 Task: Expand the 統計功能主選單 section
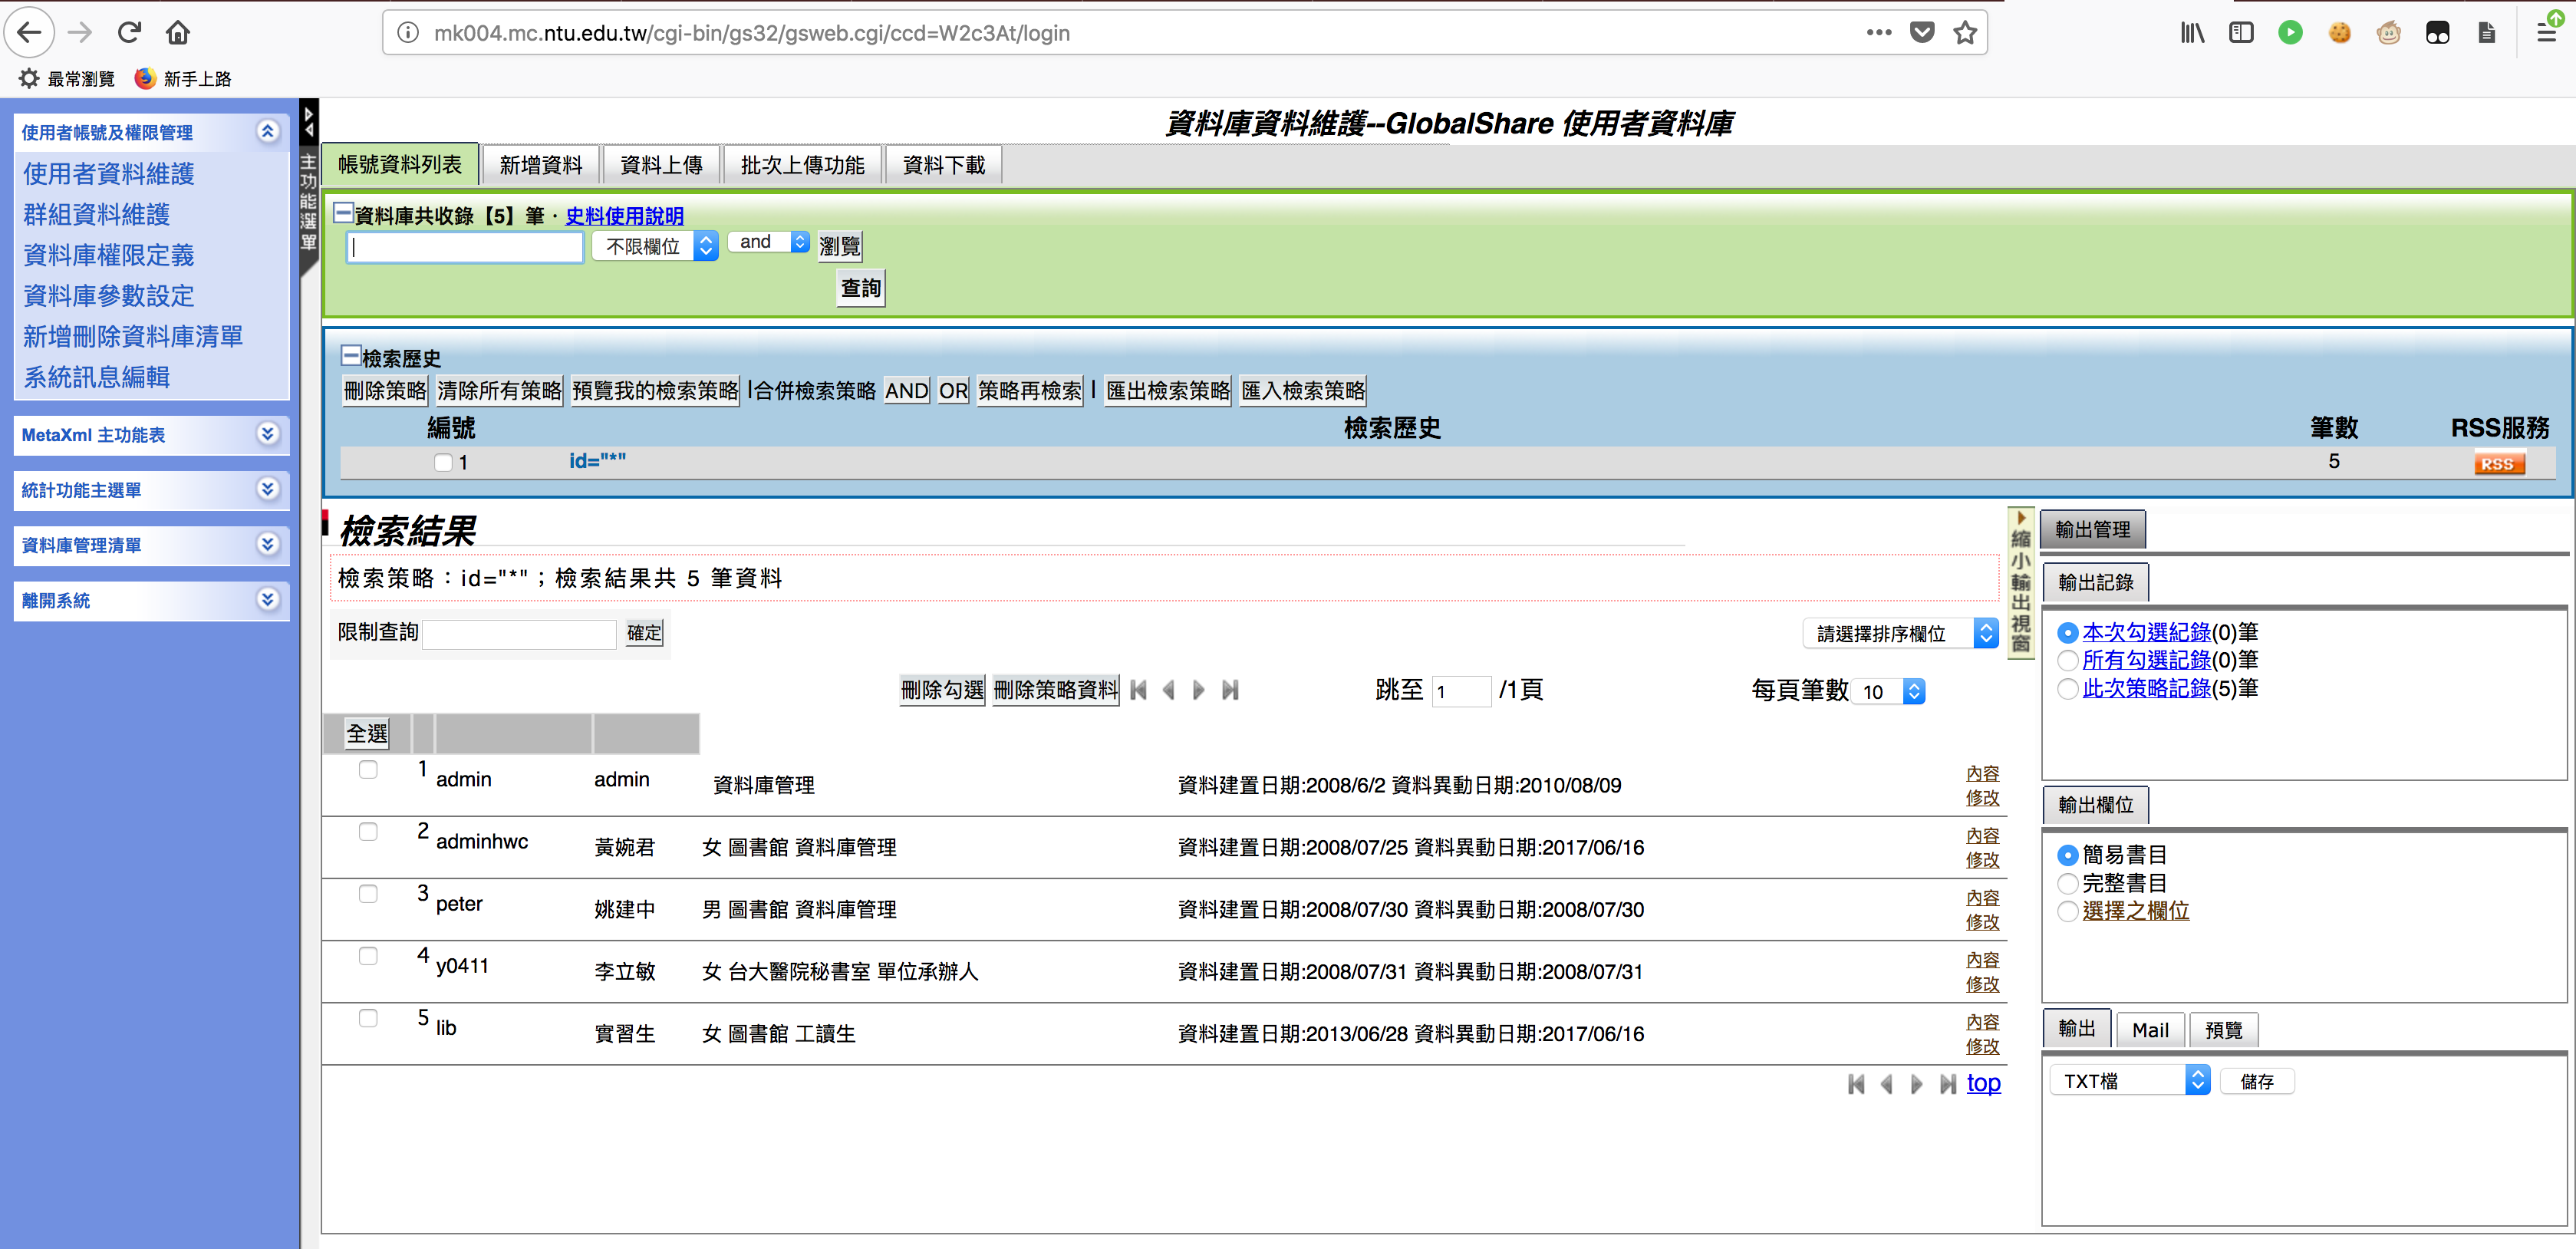267,489
